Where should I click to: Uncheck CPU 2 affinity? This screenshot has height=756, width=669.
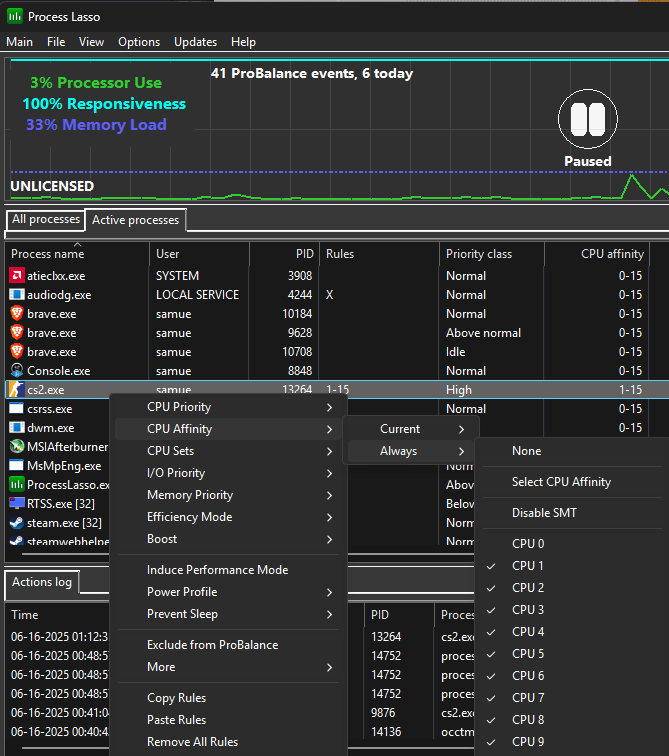point(573,588)
